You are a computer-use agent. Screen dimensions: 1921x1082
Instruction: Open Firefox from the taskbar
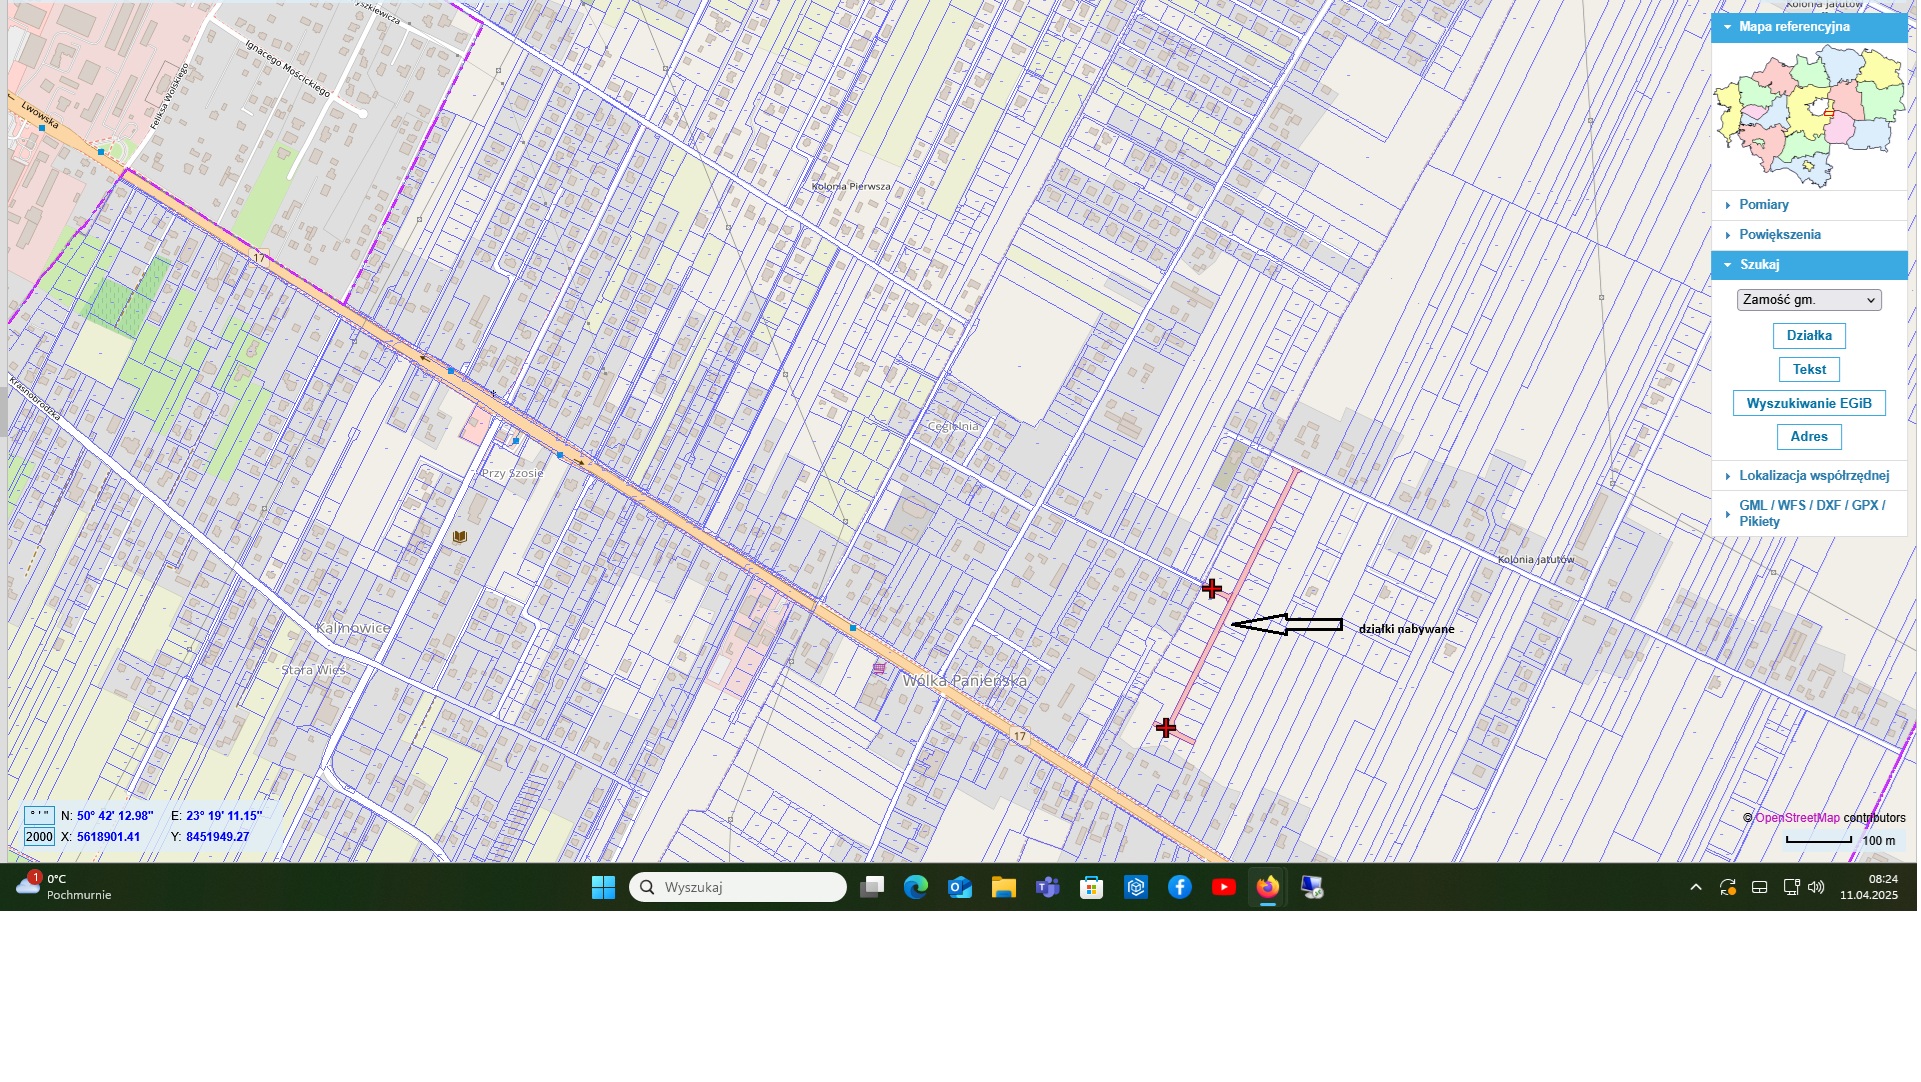pos(1268,887)
